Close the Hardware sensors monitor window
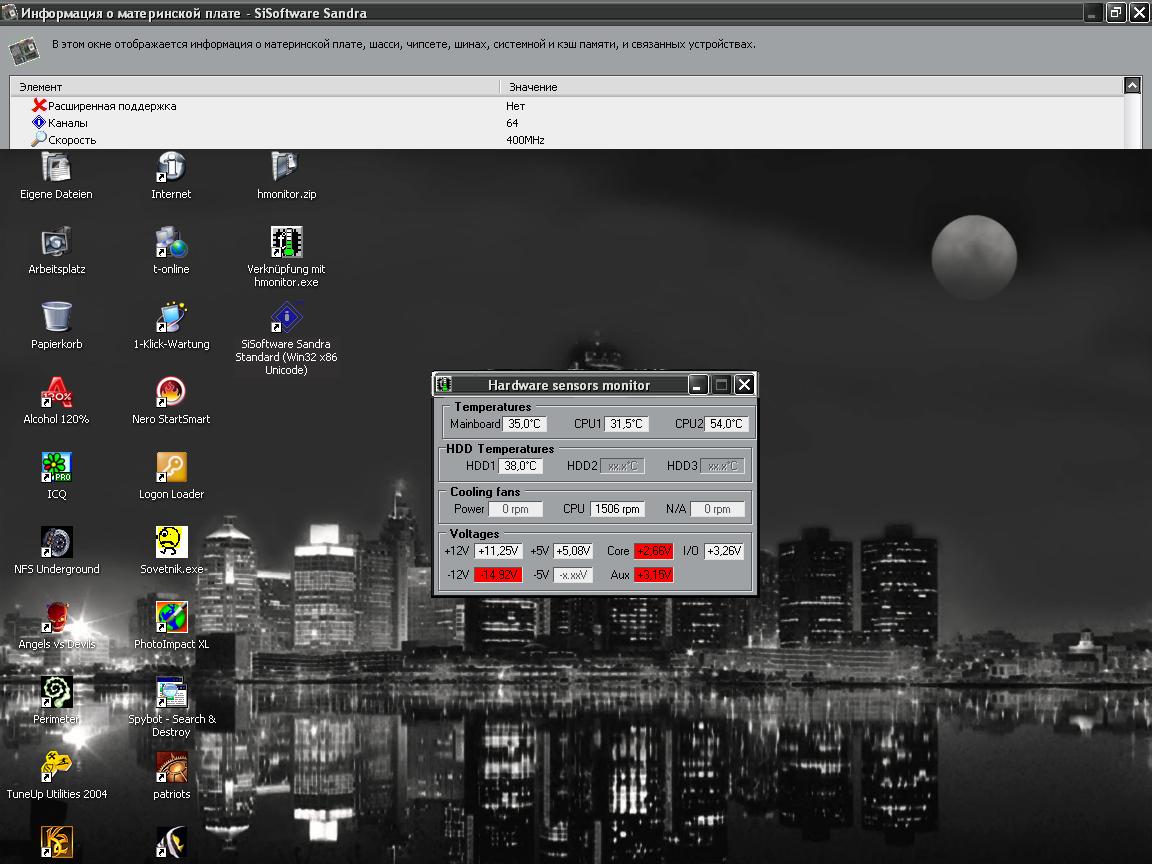The height and width of the screenshot is (864, 1152). point(744,384)
